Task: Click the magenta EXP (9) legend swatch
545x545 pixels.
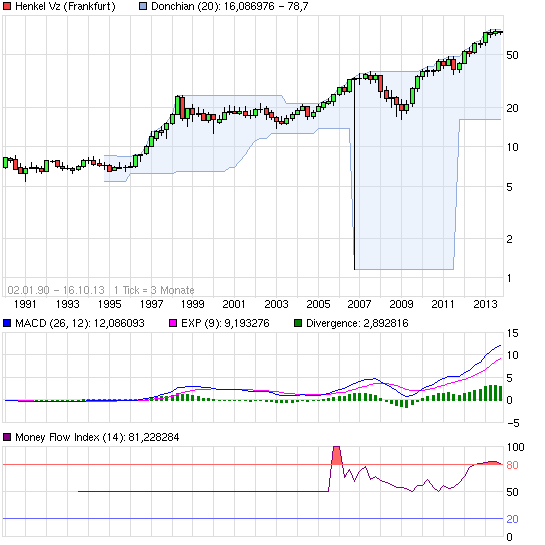Action: 173,323
